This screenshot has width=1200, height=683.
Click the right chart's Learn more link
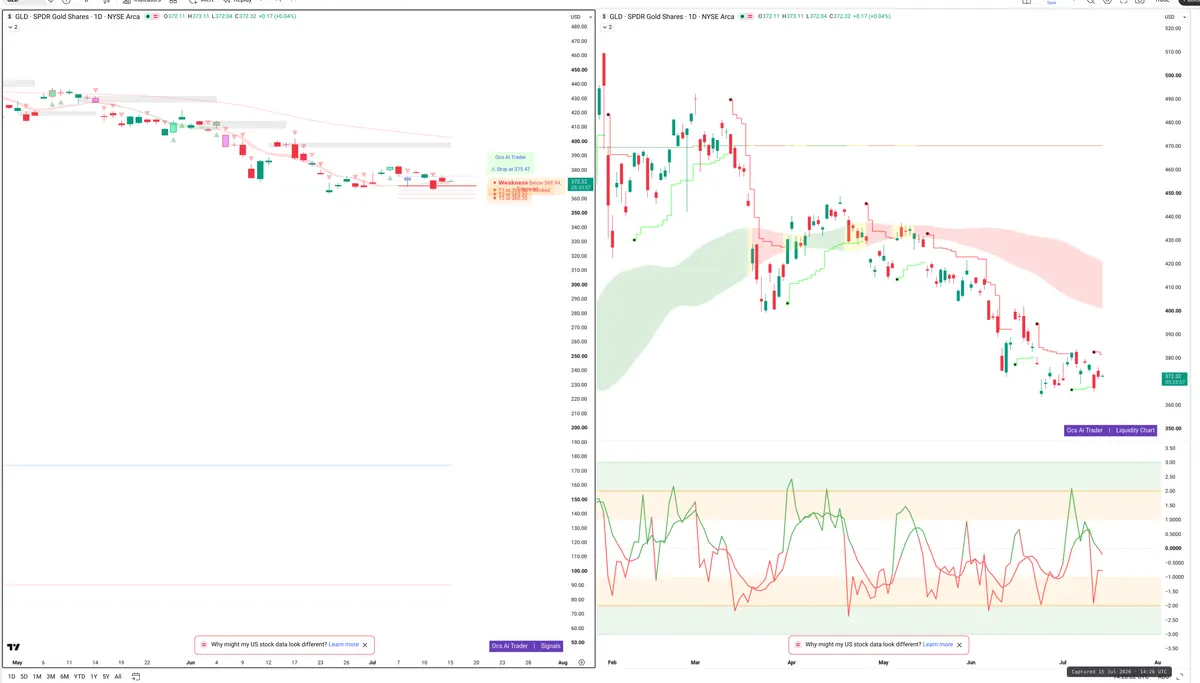click(937, 645)
